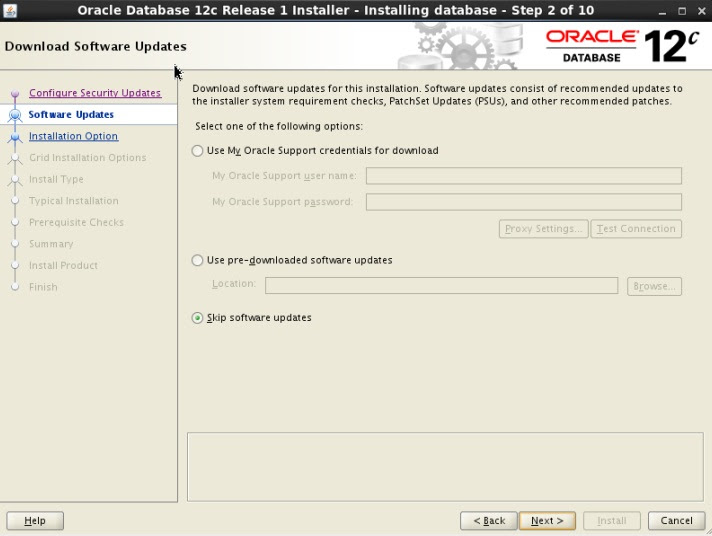Close the installer window
The image size is (712, 536).
click(702, 11)
